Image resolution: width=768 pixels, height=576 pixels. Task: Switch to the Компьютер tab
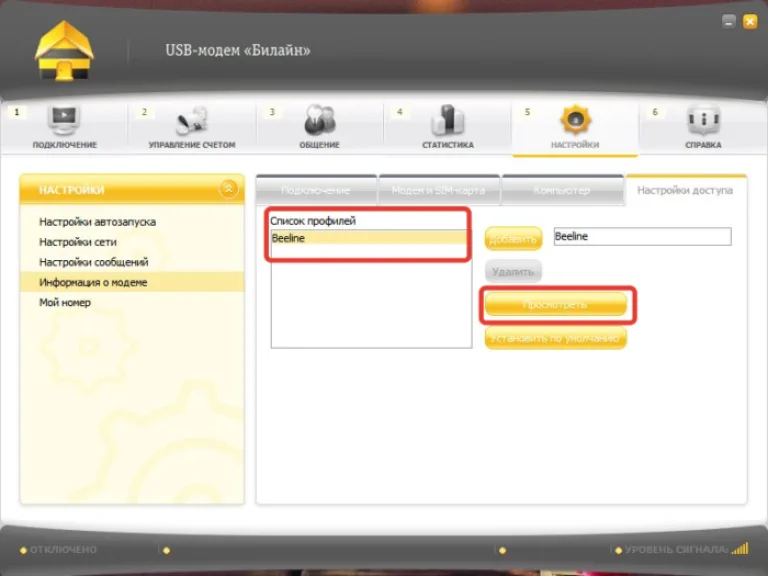point(562,190)
